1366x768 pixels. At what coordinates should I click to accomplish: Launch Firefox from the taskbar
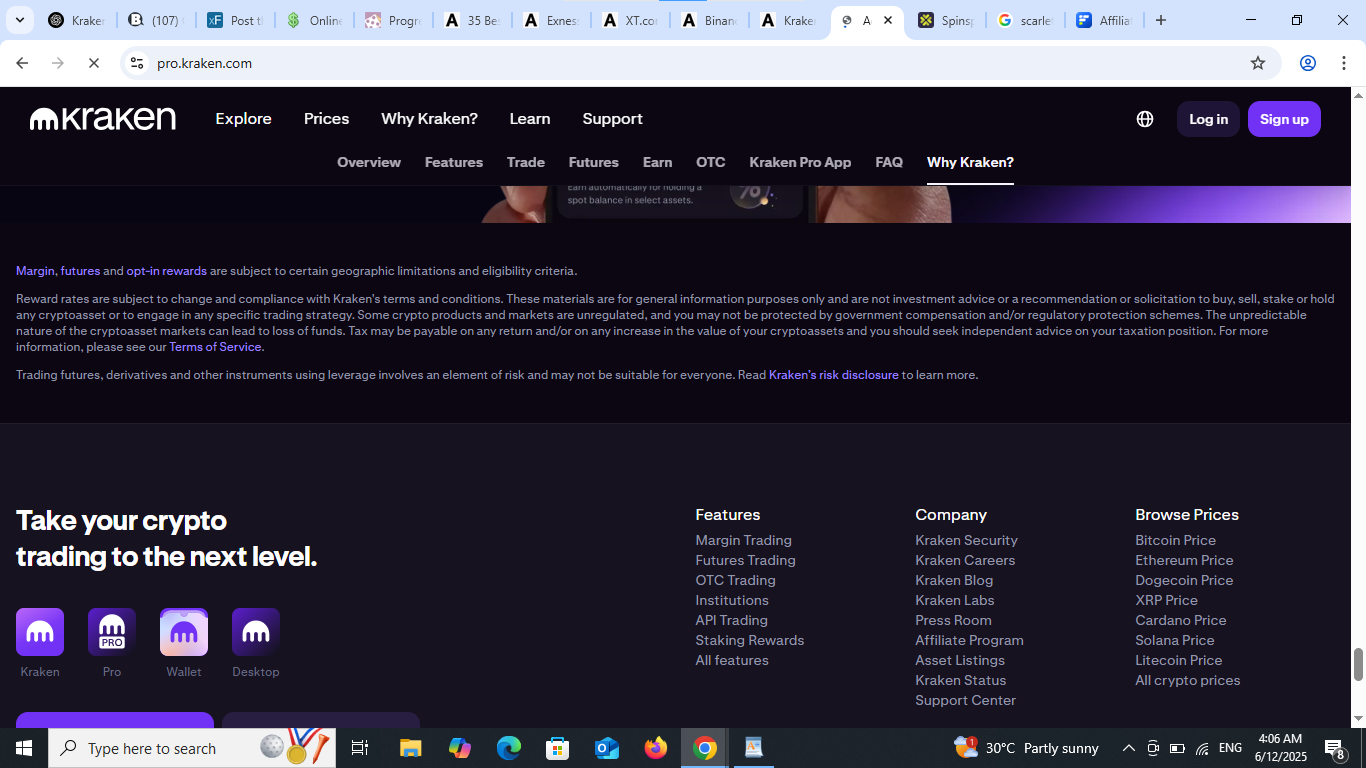click(x=656, y=748)
